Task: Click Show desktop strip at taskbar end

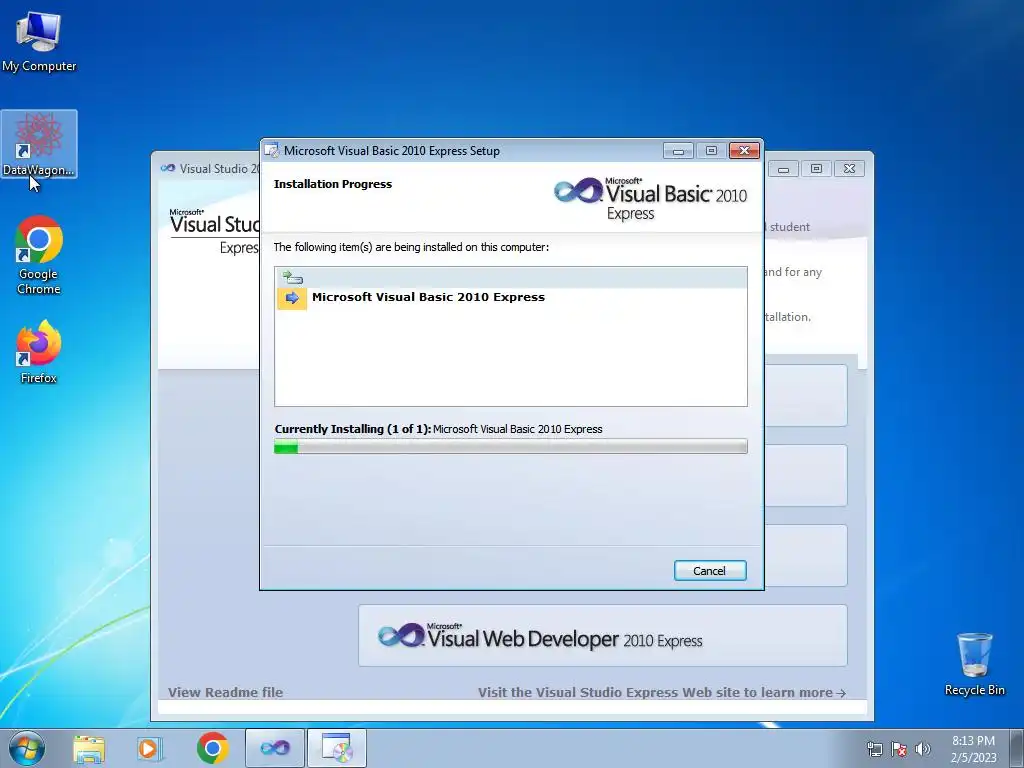Action: pyautogui.click(x=1017, y=748)
